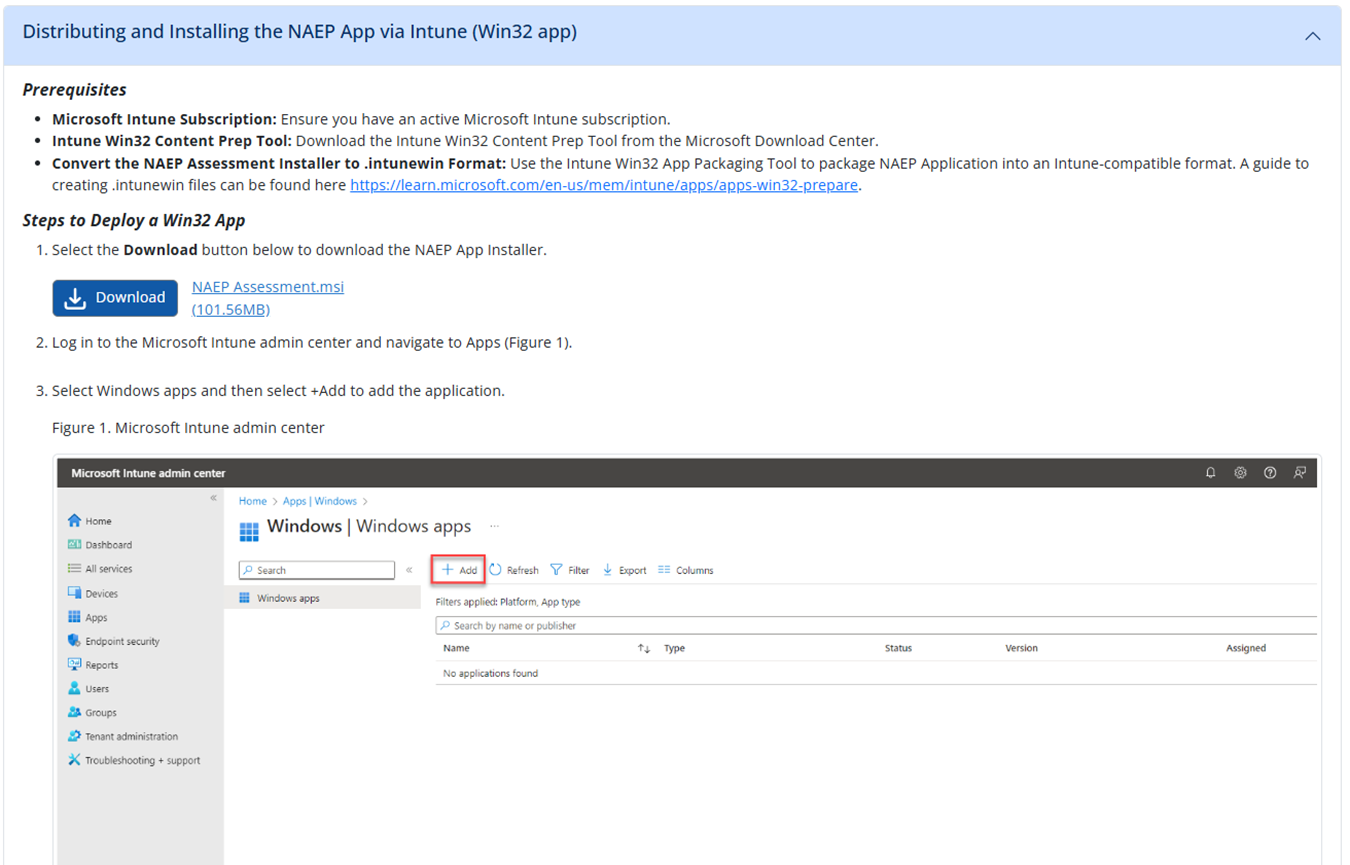Open Endpoint security in the sidebar
1350x865 pixels.
(122, 642)
